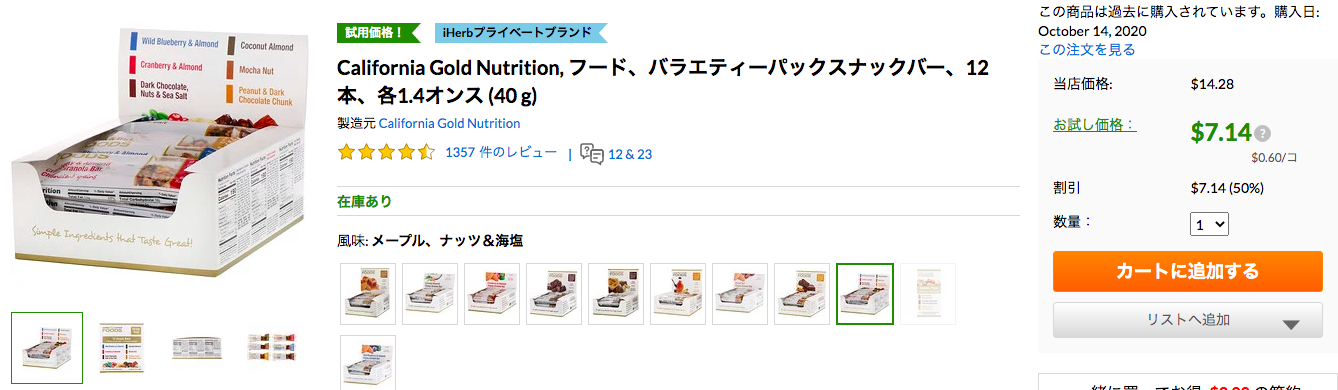Select the flavor swatch on the second row
1338x390 pixels.
(x=368, y=362)
